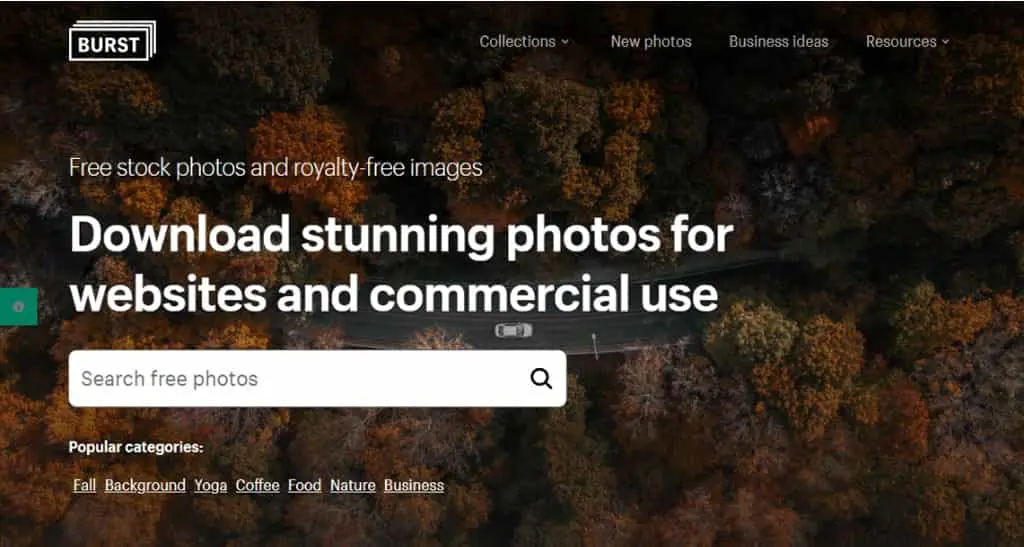Click the white car in hero image
Image resolution: width=1024 pixels, height=547 pixels.
pos(513,330)
